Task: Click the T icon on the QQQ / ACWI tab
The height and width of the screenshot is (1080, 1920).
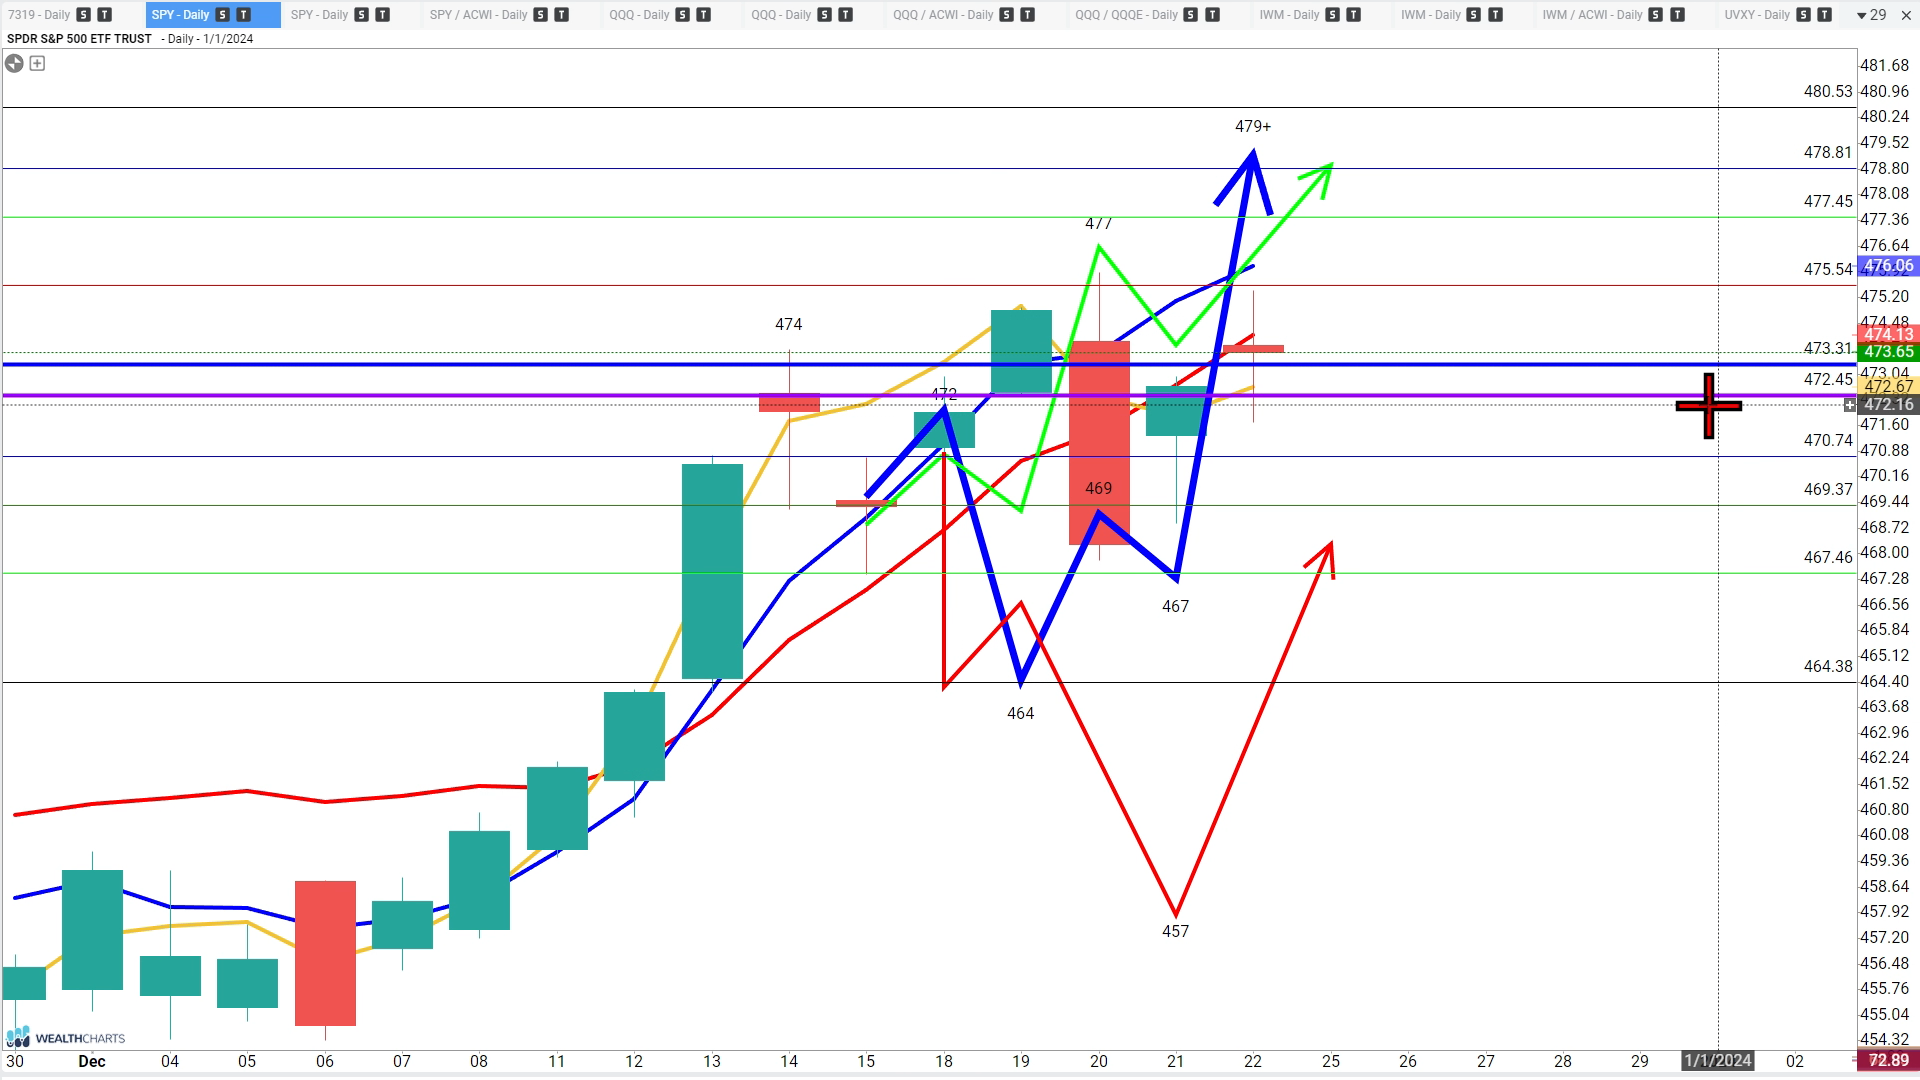Action: pyautogui.click(x=1027, y=15)
